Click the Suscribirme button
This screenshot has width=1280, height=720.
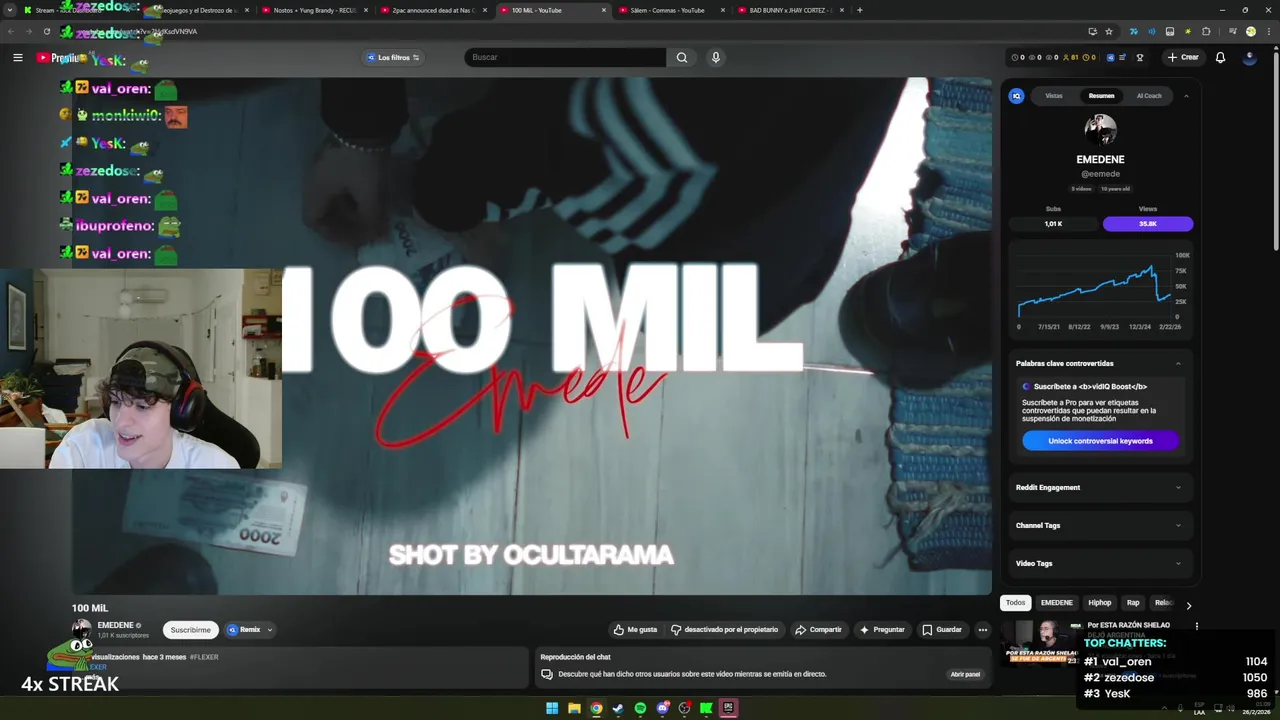tap(190, 630)
